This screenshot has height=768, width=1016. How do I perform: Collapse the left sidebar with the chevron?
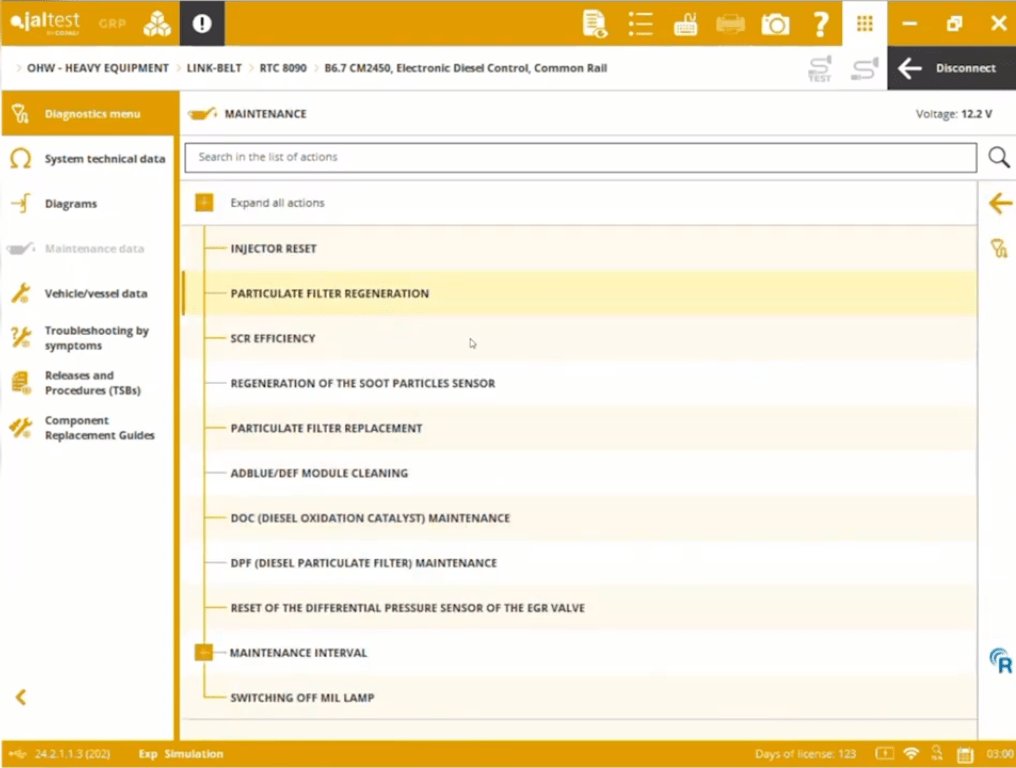pyautogui.click(x=20, y=697)
